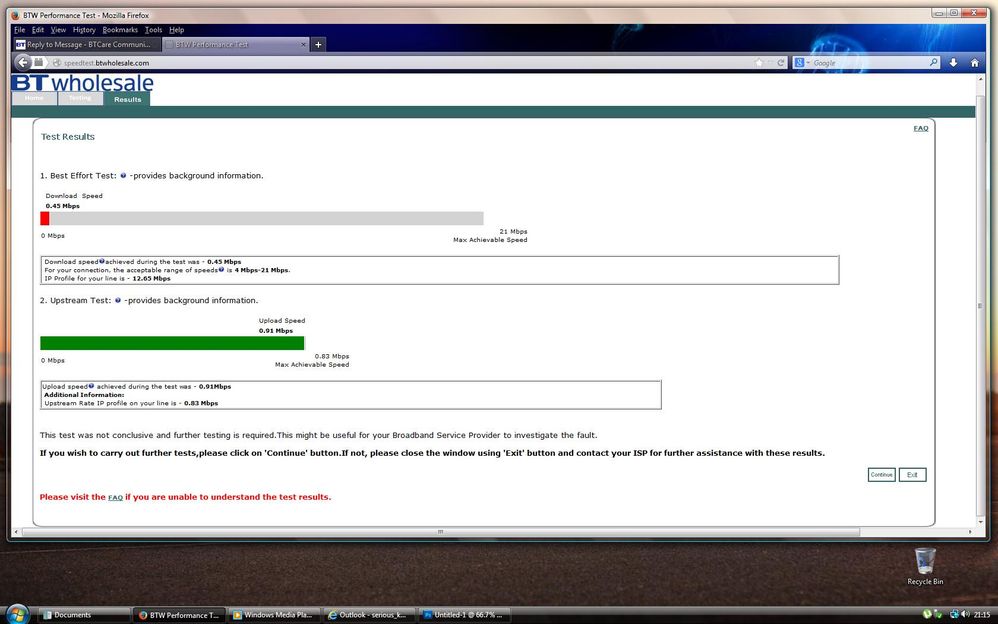Click the 'Test Results' heading
This screenshot has width=998, height=624.
pos(67,136)
